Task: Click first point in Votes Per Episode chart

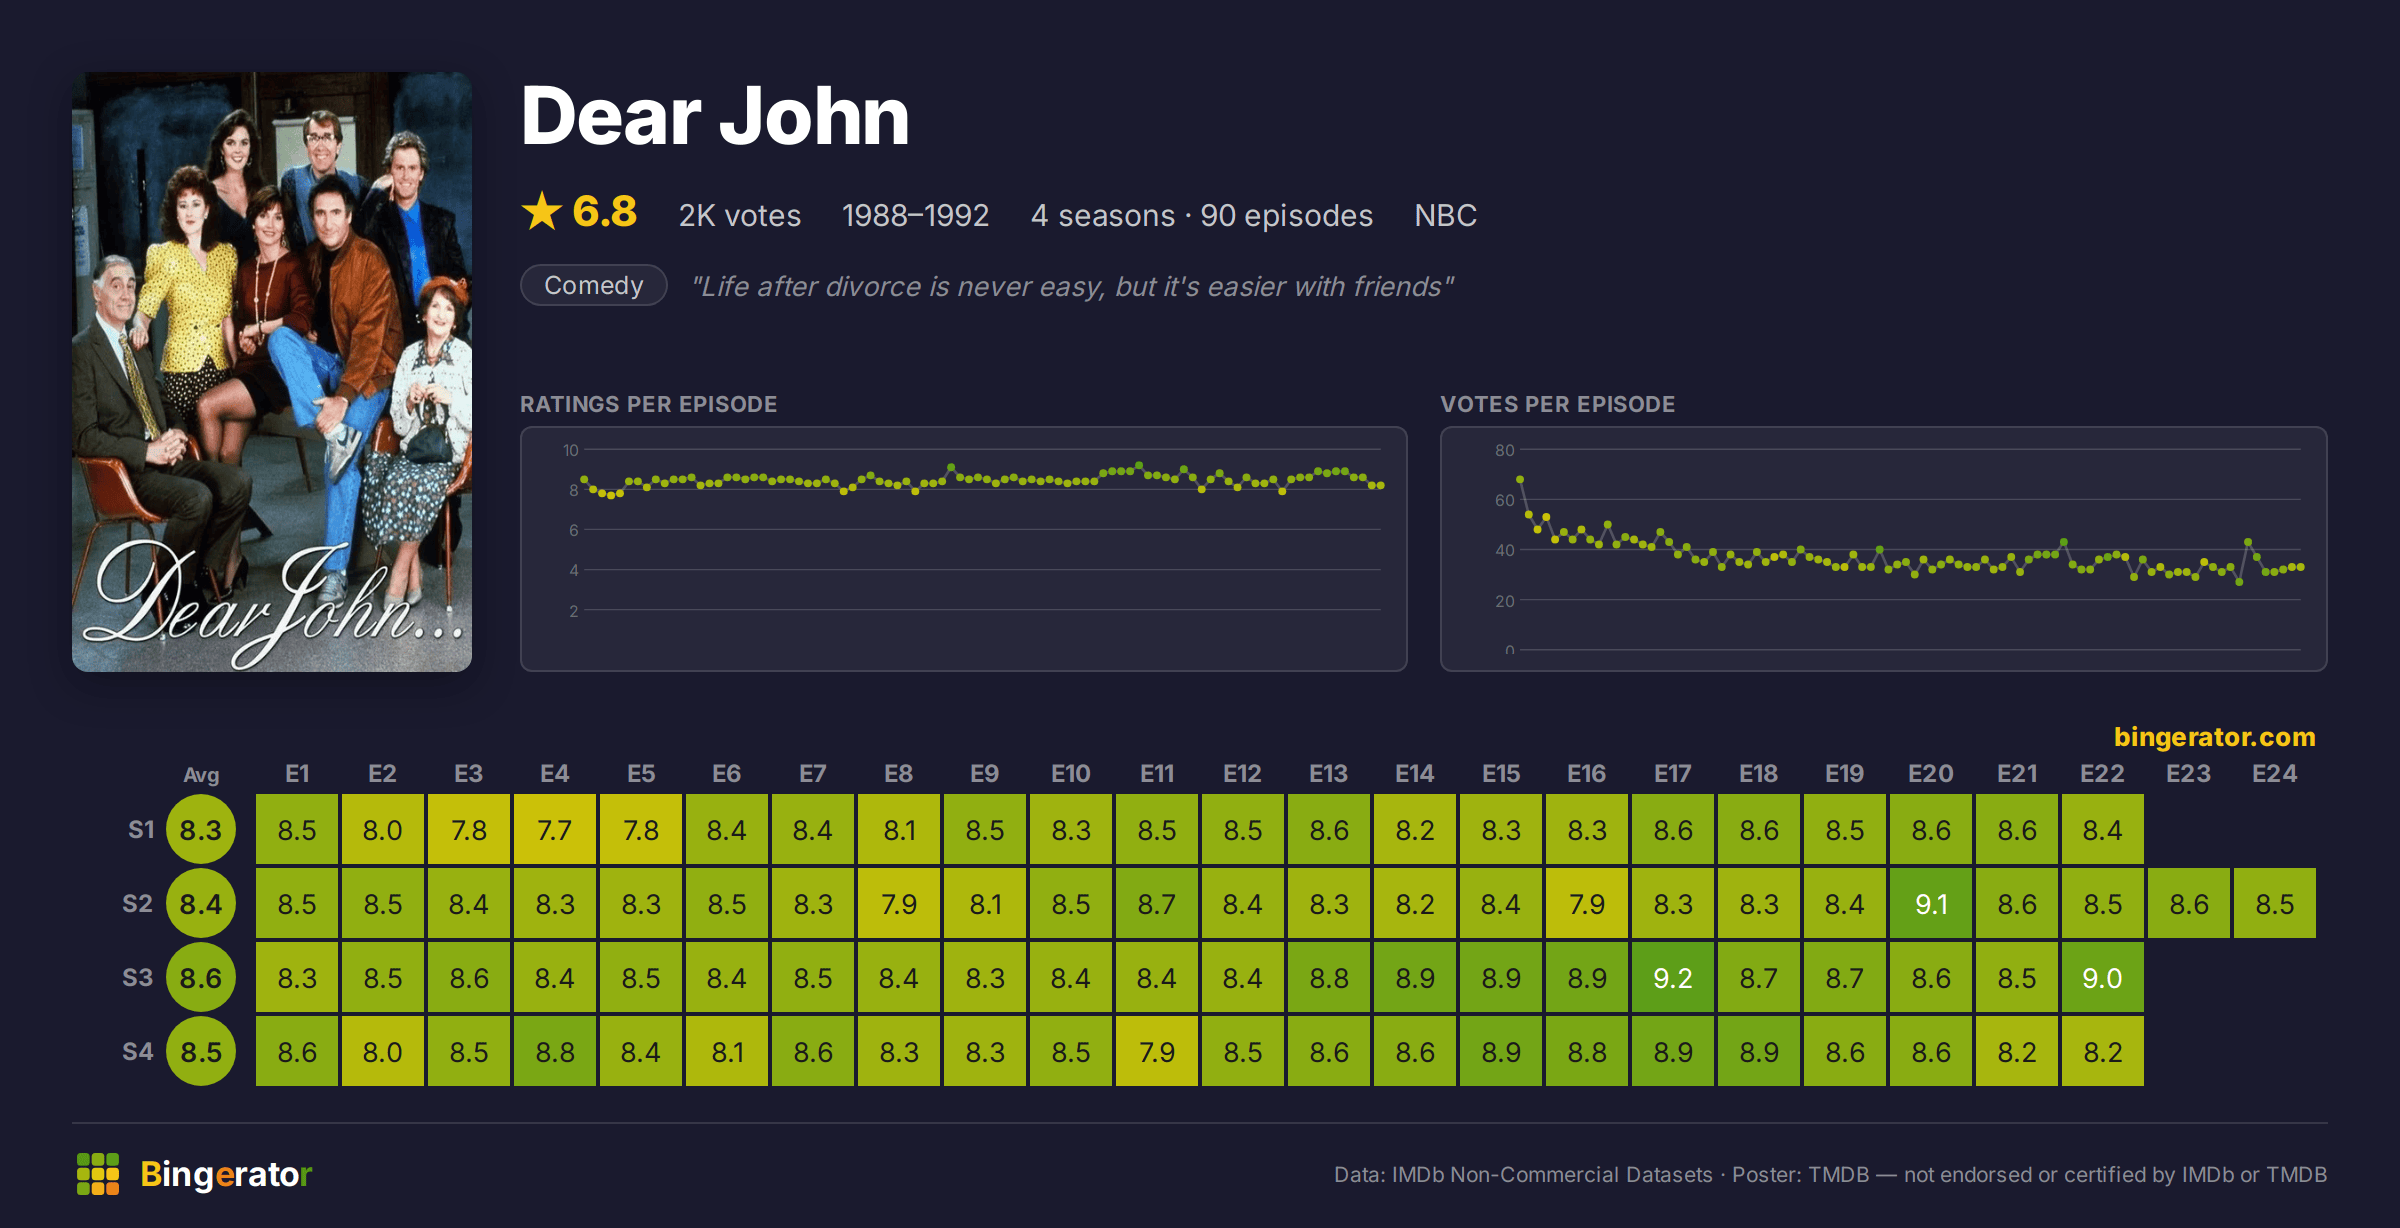Action: pos(1520,480)
